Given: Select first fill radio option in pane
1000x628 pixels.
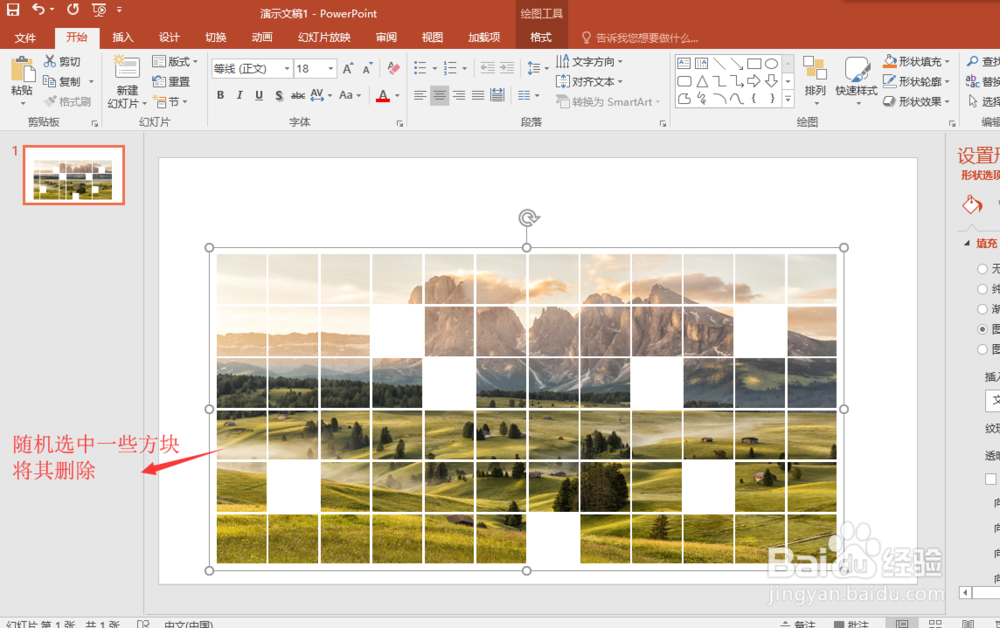Looking at the screenshot, I should (x=982, y=269).
